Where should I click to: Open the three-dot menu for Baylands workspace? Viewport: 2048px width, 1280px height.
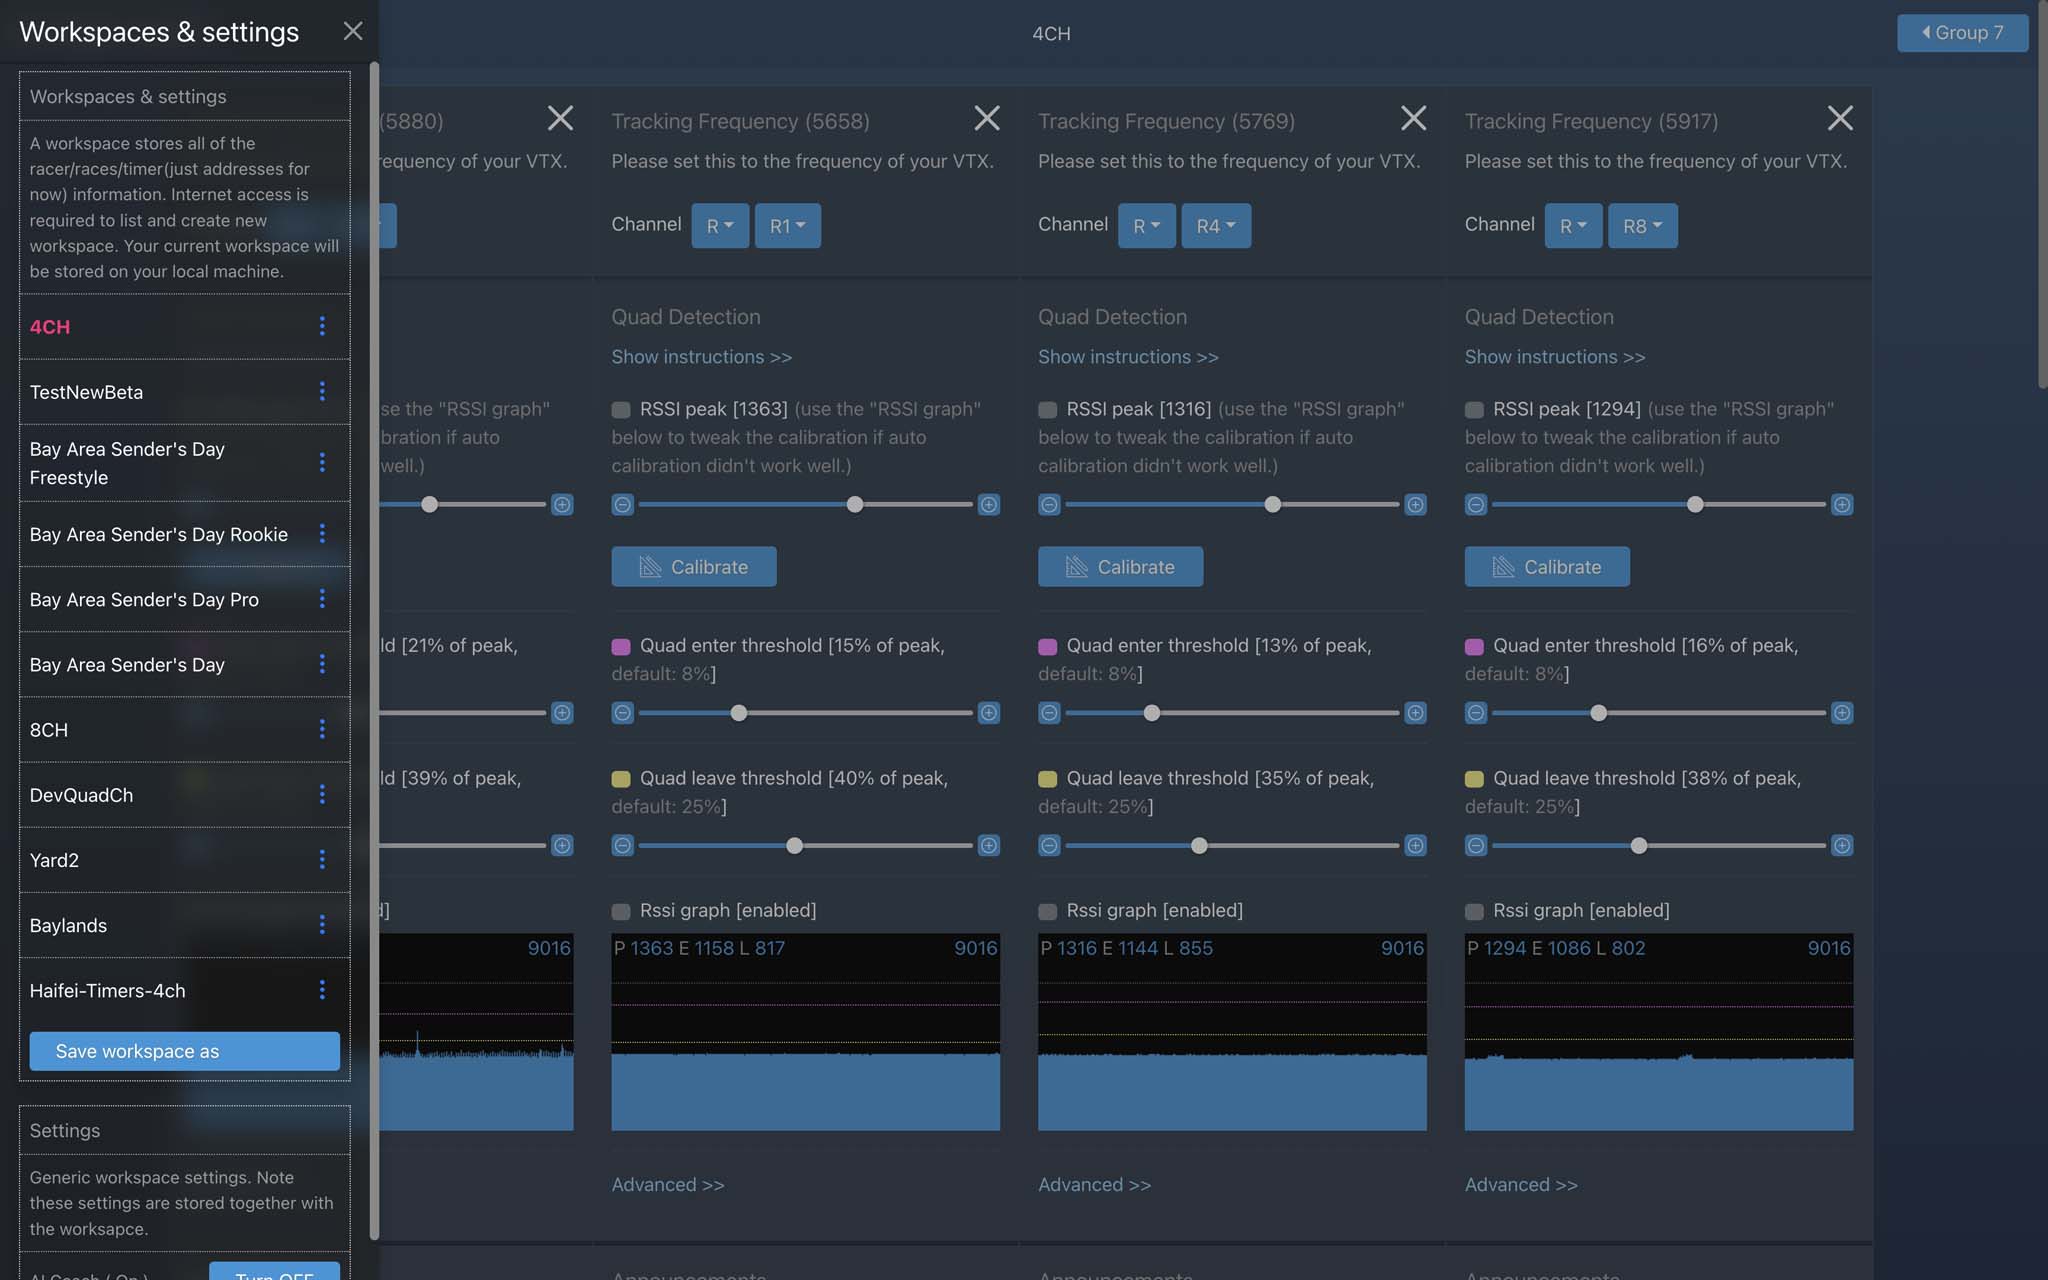(322, 925)
